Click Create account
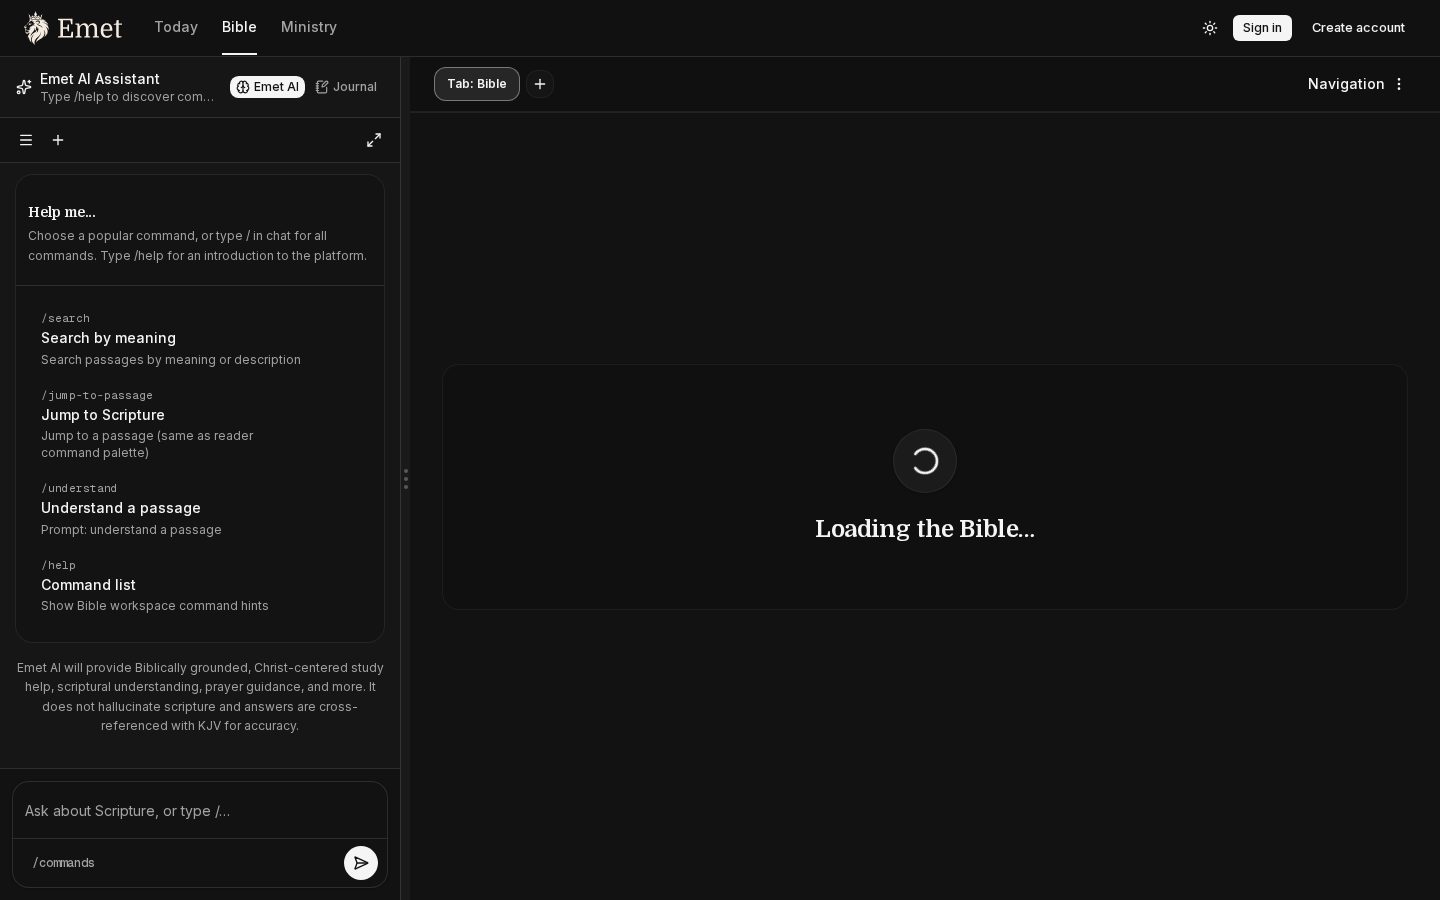Image resolution: width=1440 pixels, height=900 pixels. tap(1358, 28)
